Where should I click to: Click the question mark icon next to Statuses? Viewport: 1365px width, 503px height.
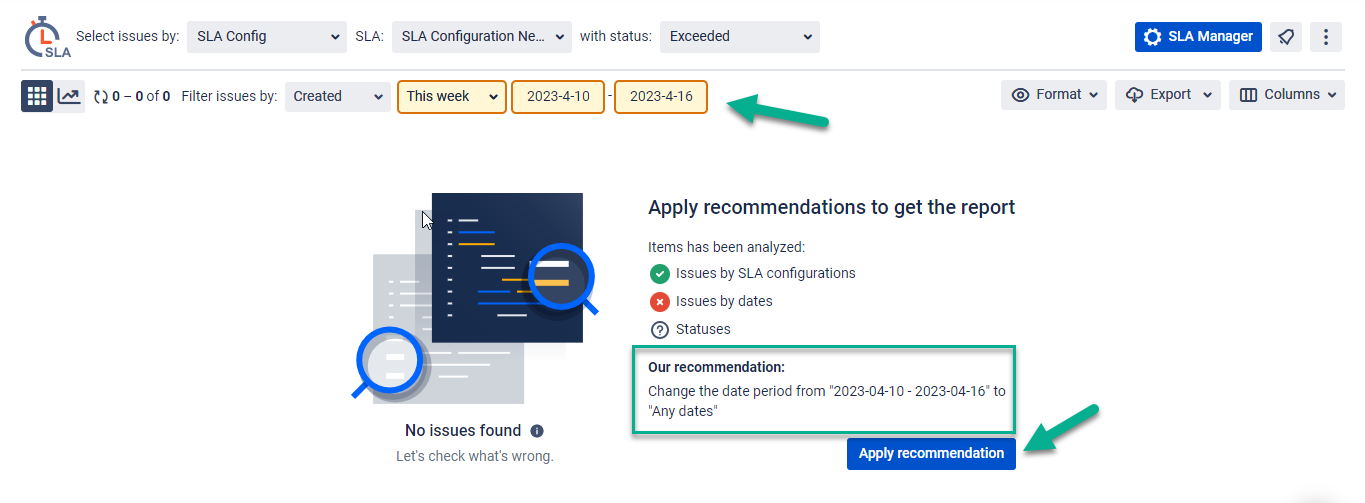[659, 330]
